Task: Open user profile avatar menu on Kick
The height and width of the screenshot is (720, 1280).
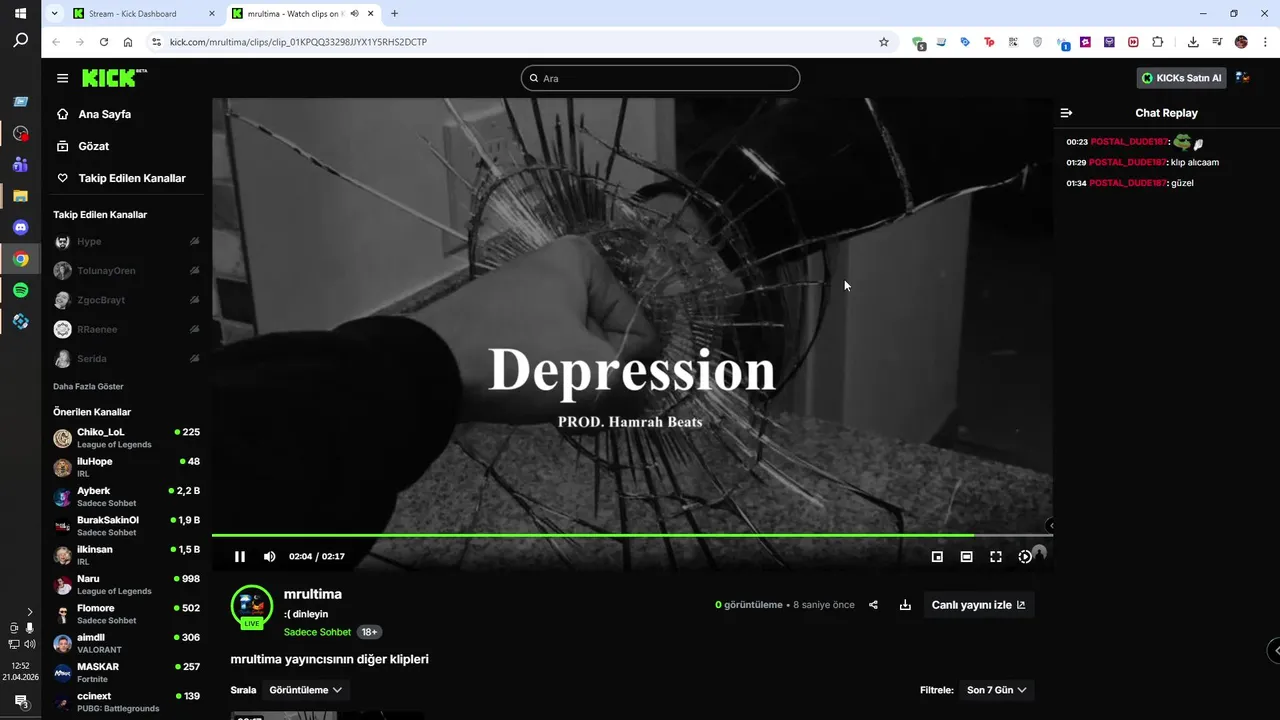Action: (1243, 78)
